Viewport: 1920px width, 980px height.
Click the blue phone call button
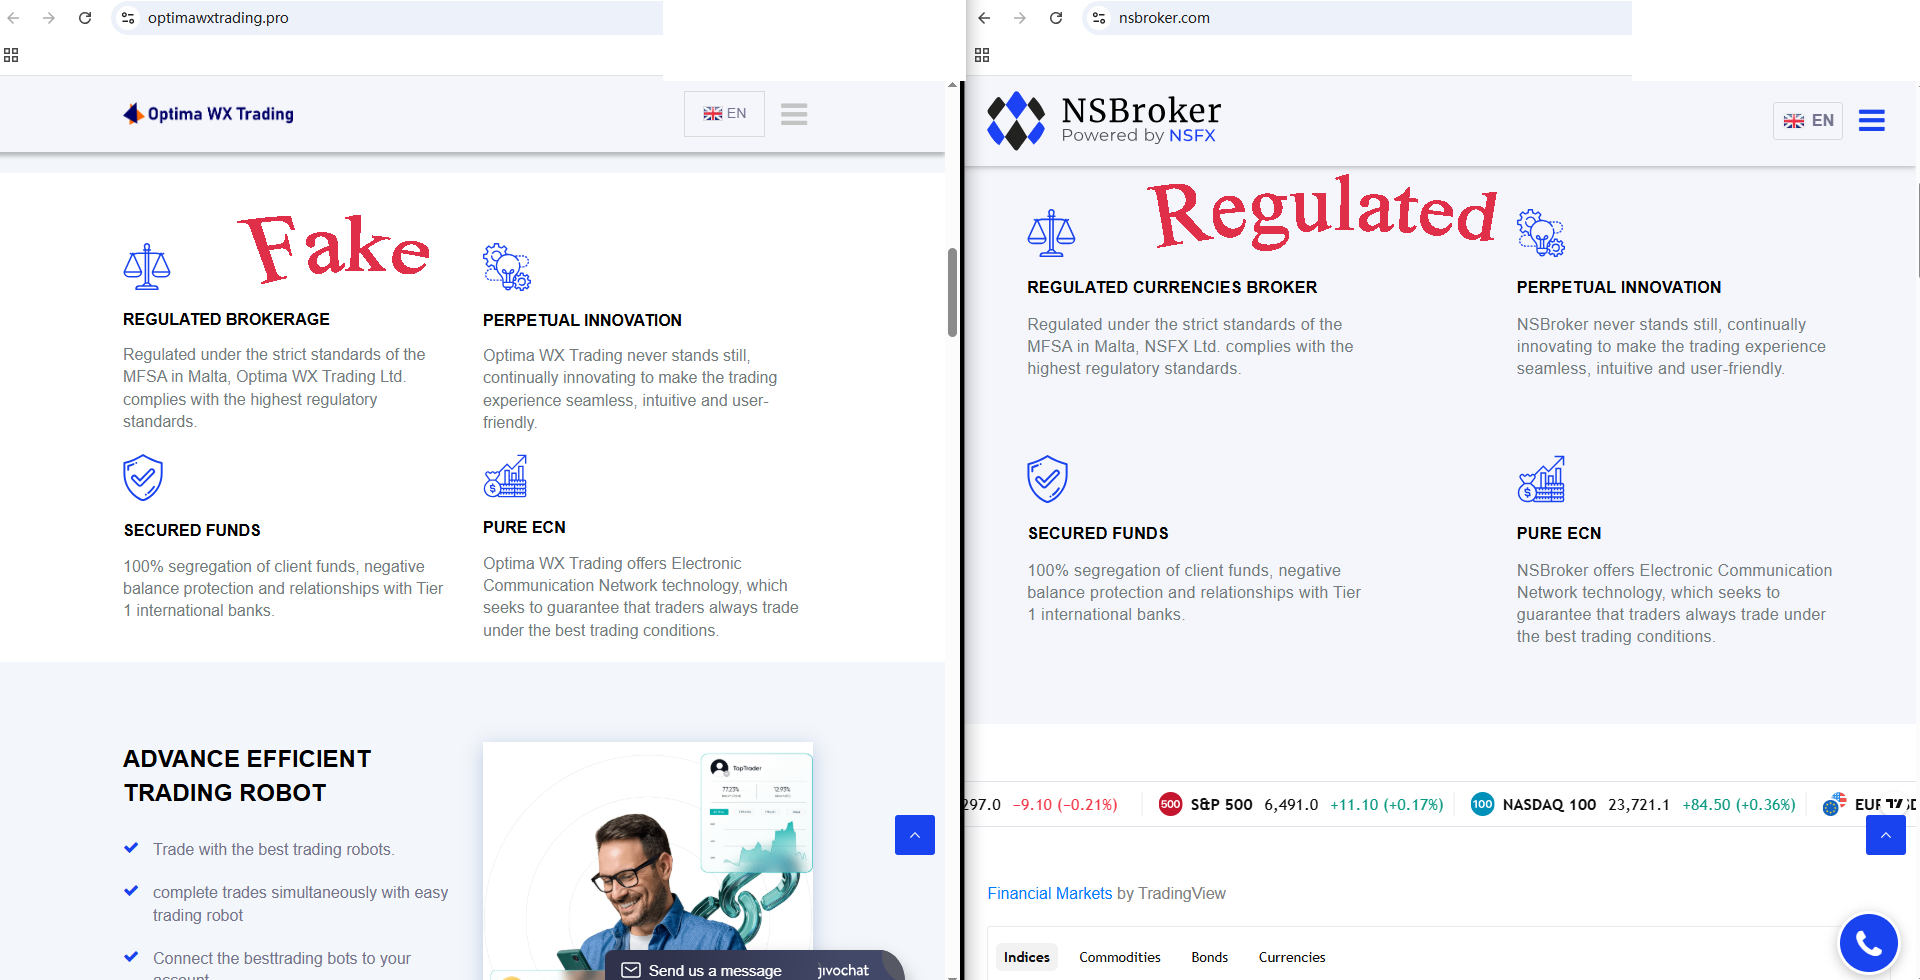1868,943
